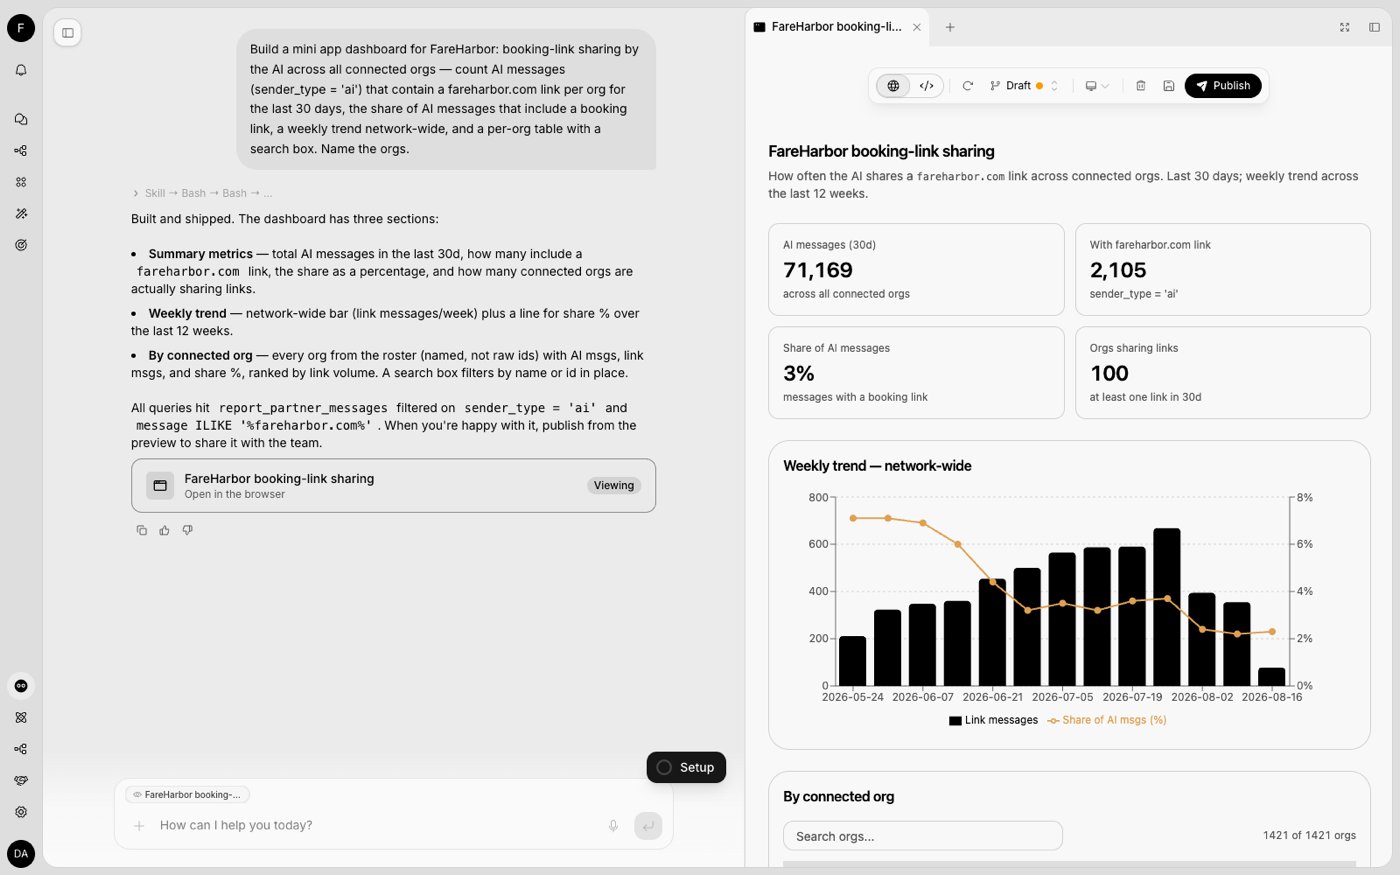Open the four-circles apps icon in upper sidebar

[x=21, y=182]
